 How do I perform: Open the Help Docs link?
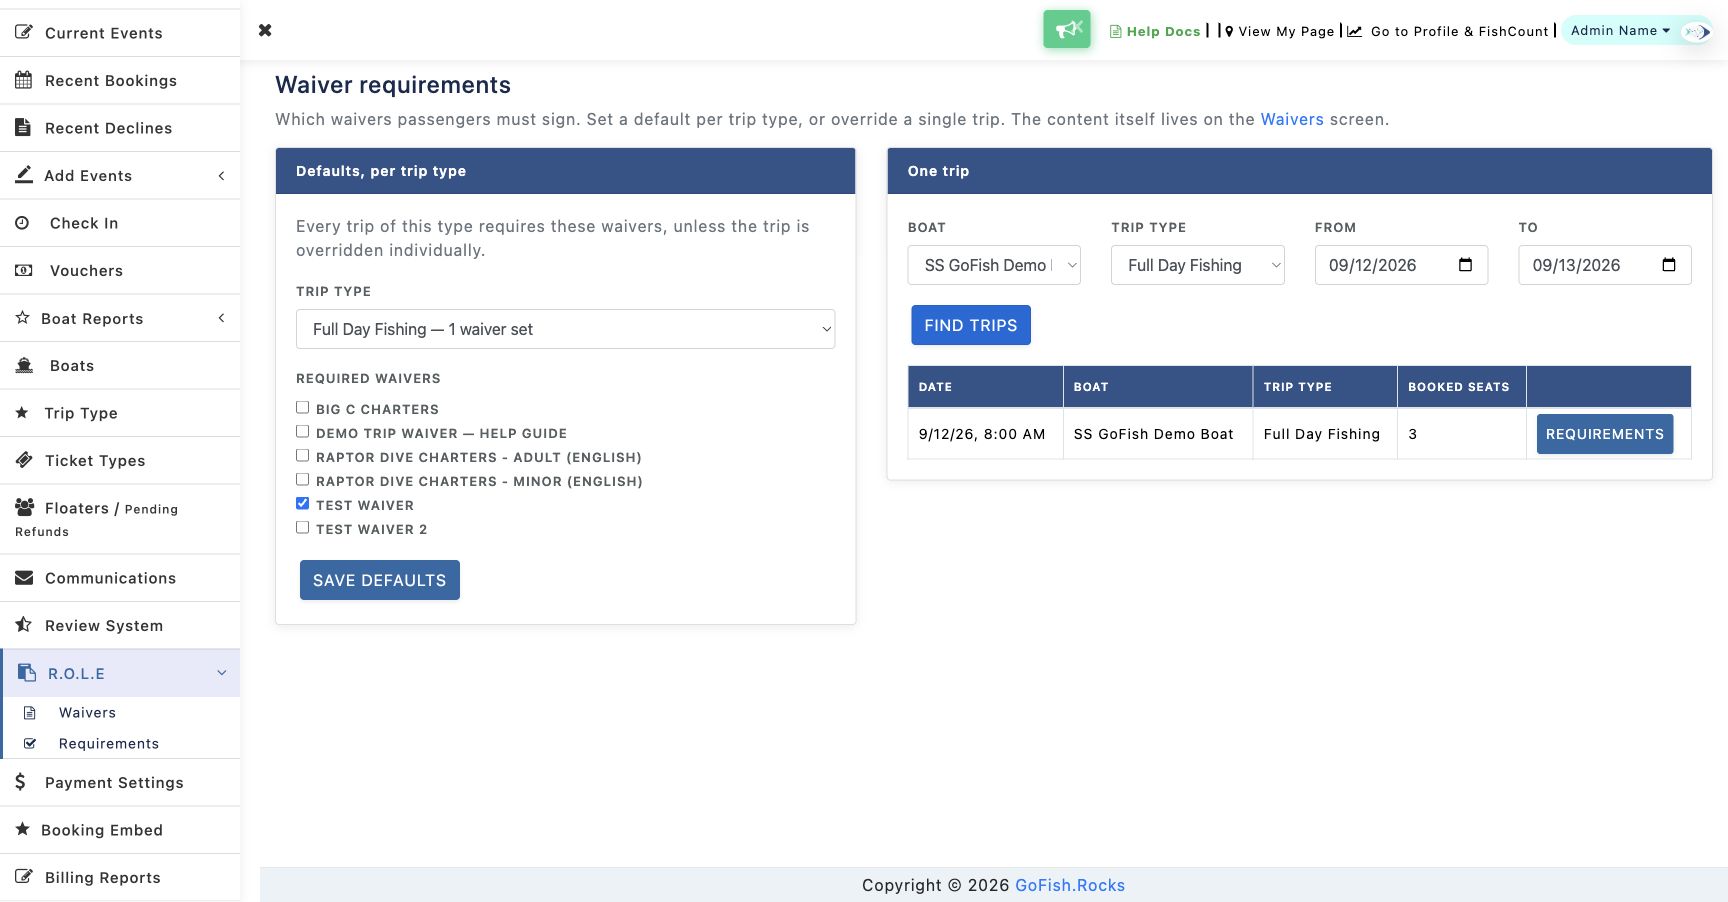pyautogui.click(x=1155, y=31)
